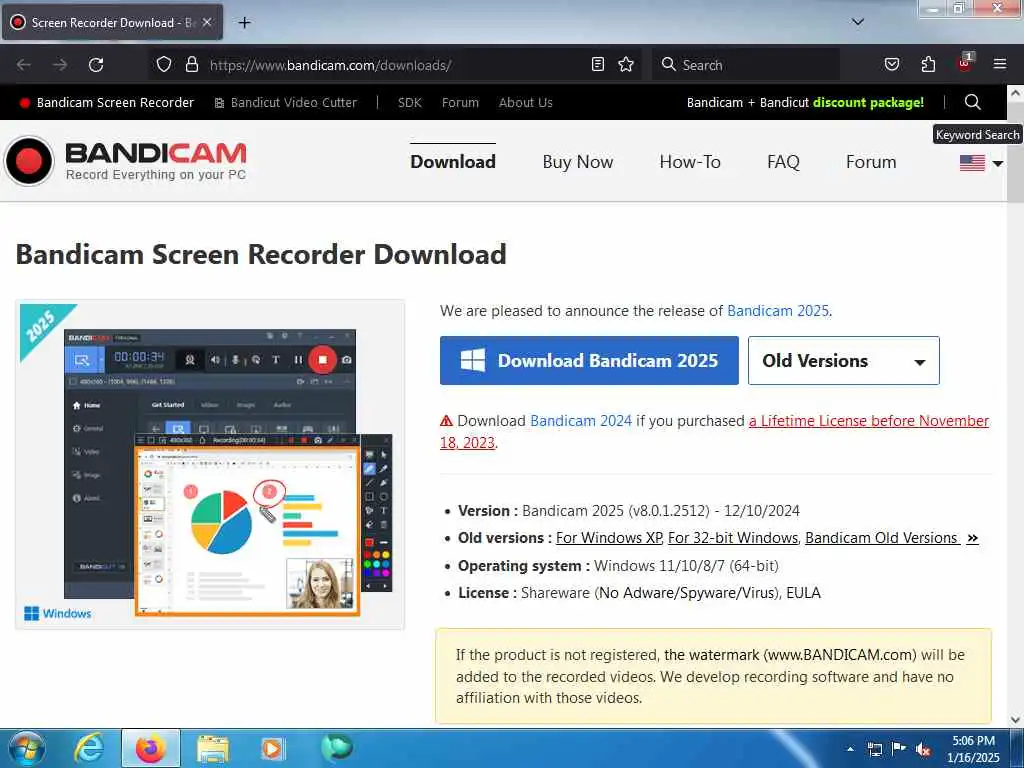Expand the Old Versions dropdown
This screenshot has height=768, width=1024.
[843, 360]
